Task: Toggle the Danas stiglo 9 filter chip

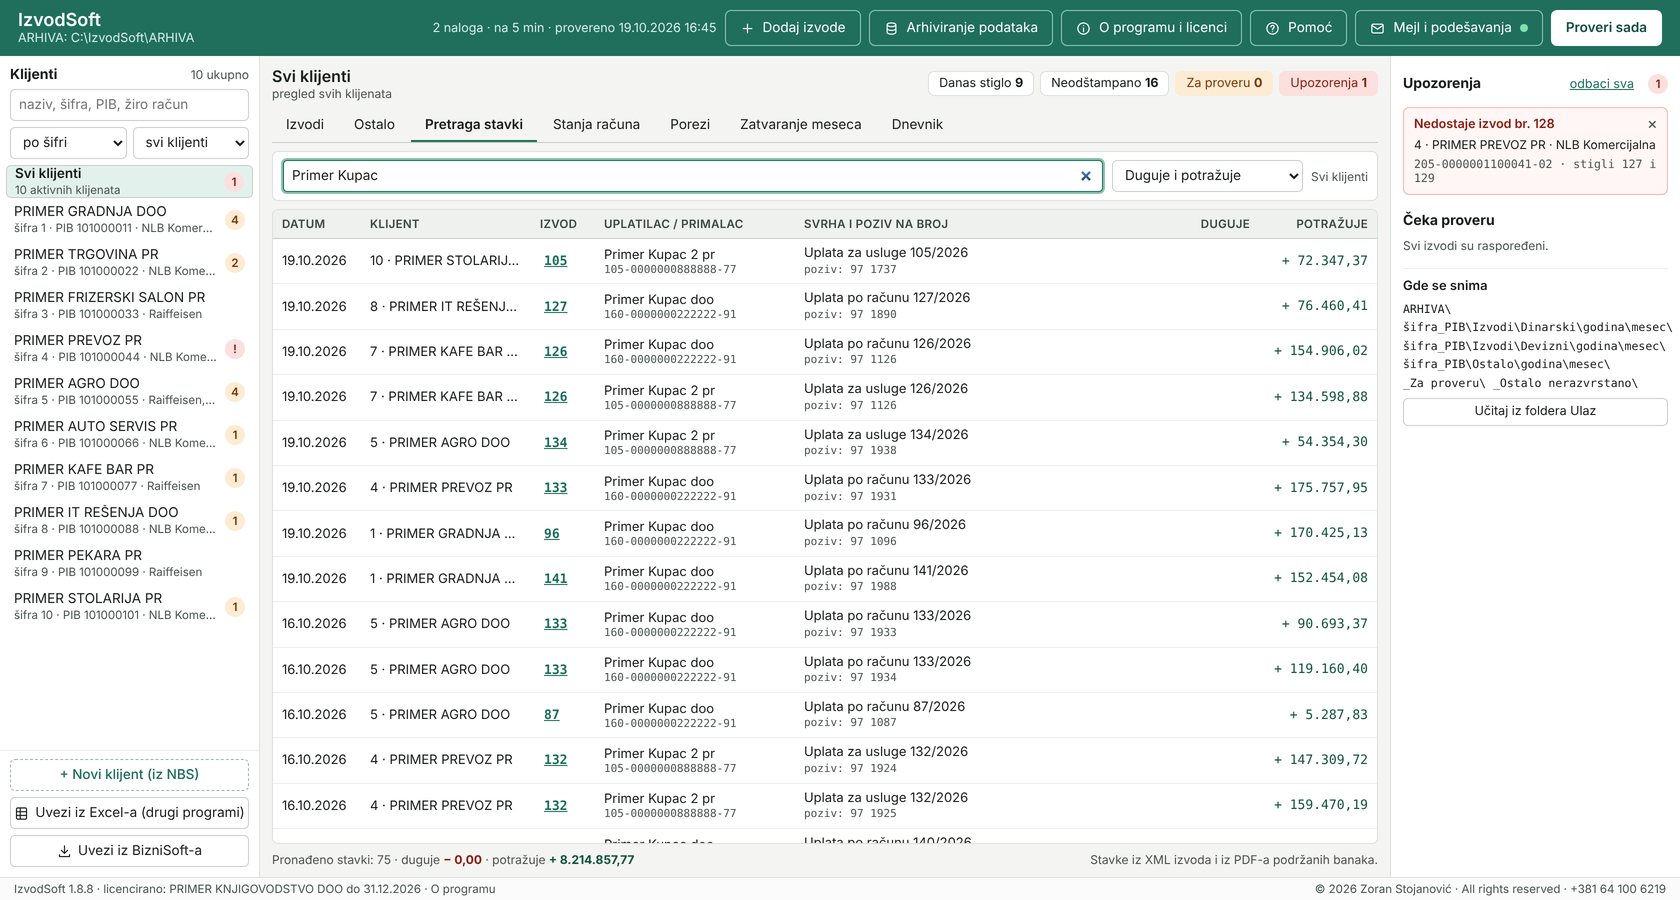Action: point(981,83)
